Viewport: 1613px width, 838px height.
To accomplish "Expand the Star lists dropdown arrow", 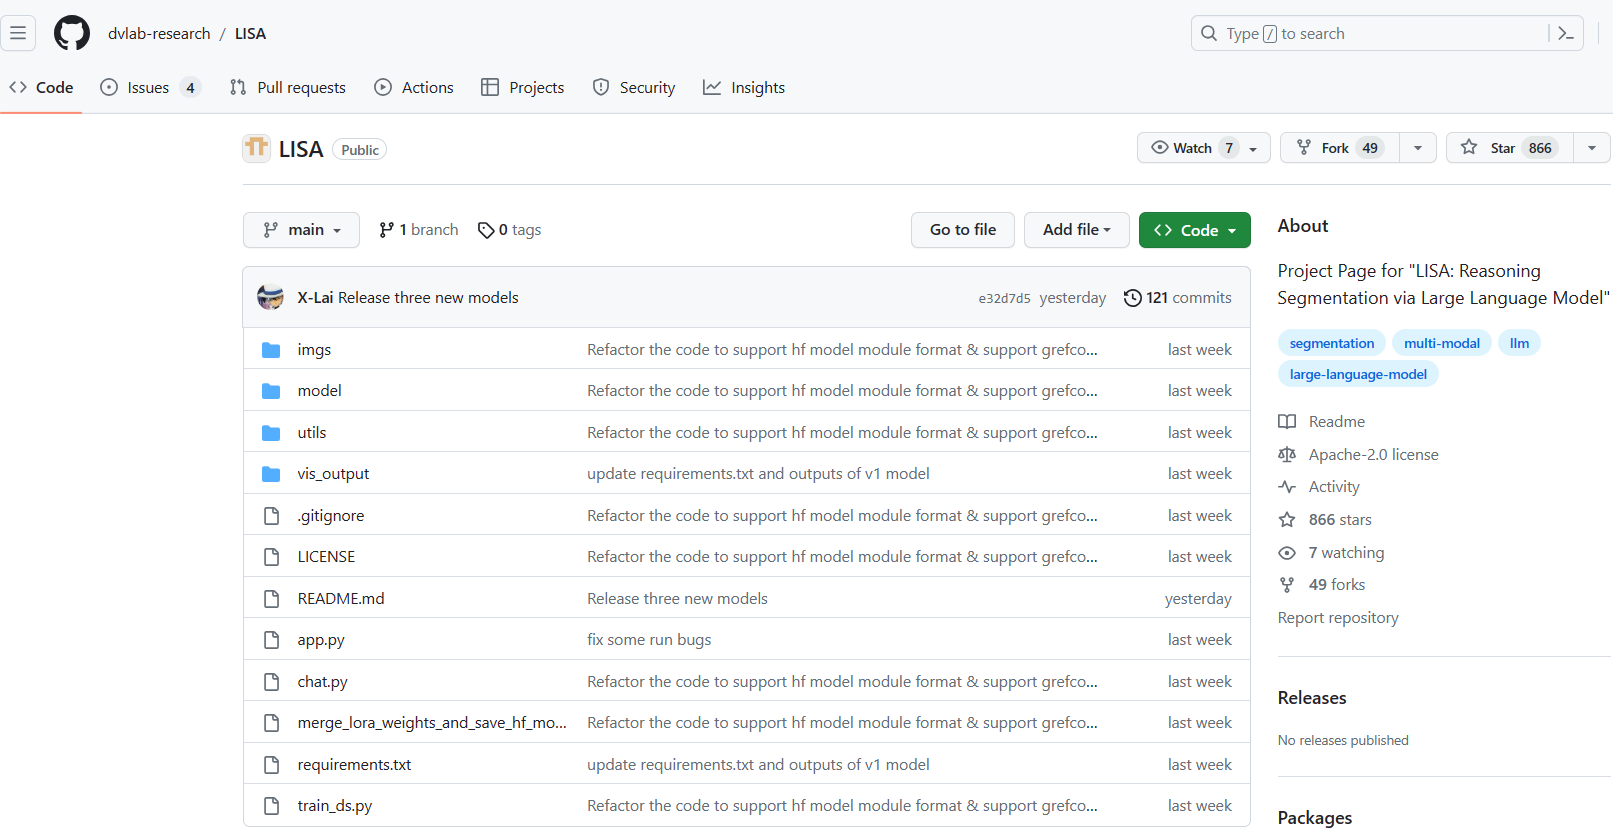I will (1592, 148).
